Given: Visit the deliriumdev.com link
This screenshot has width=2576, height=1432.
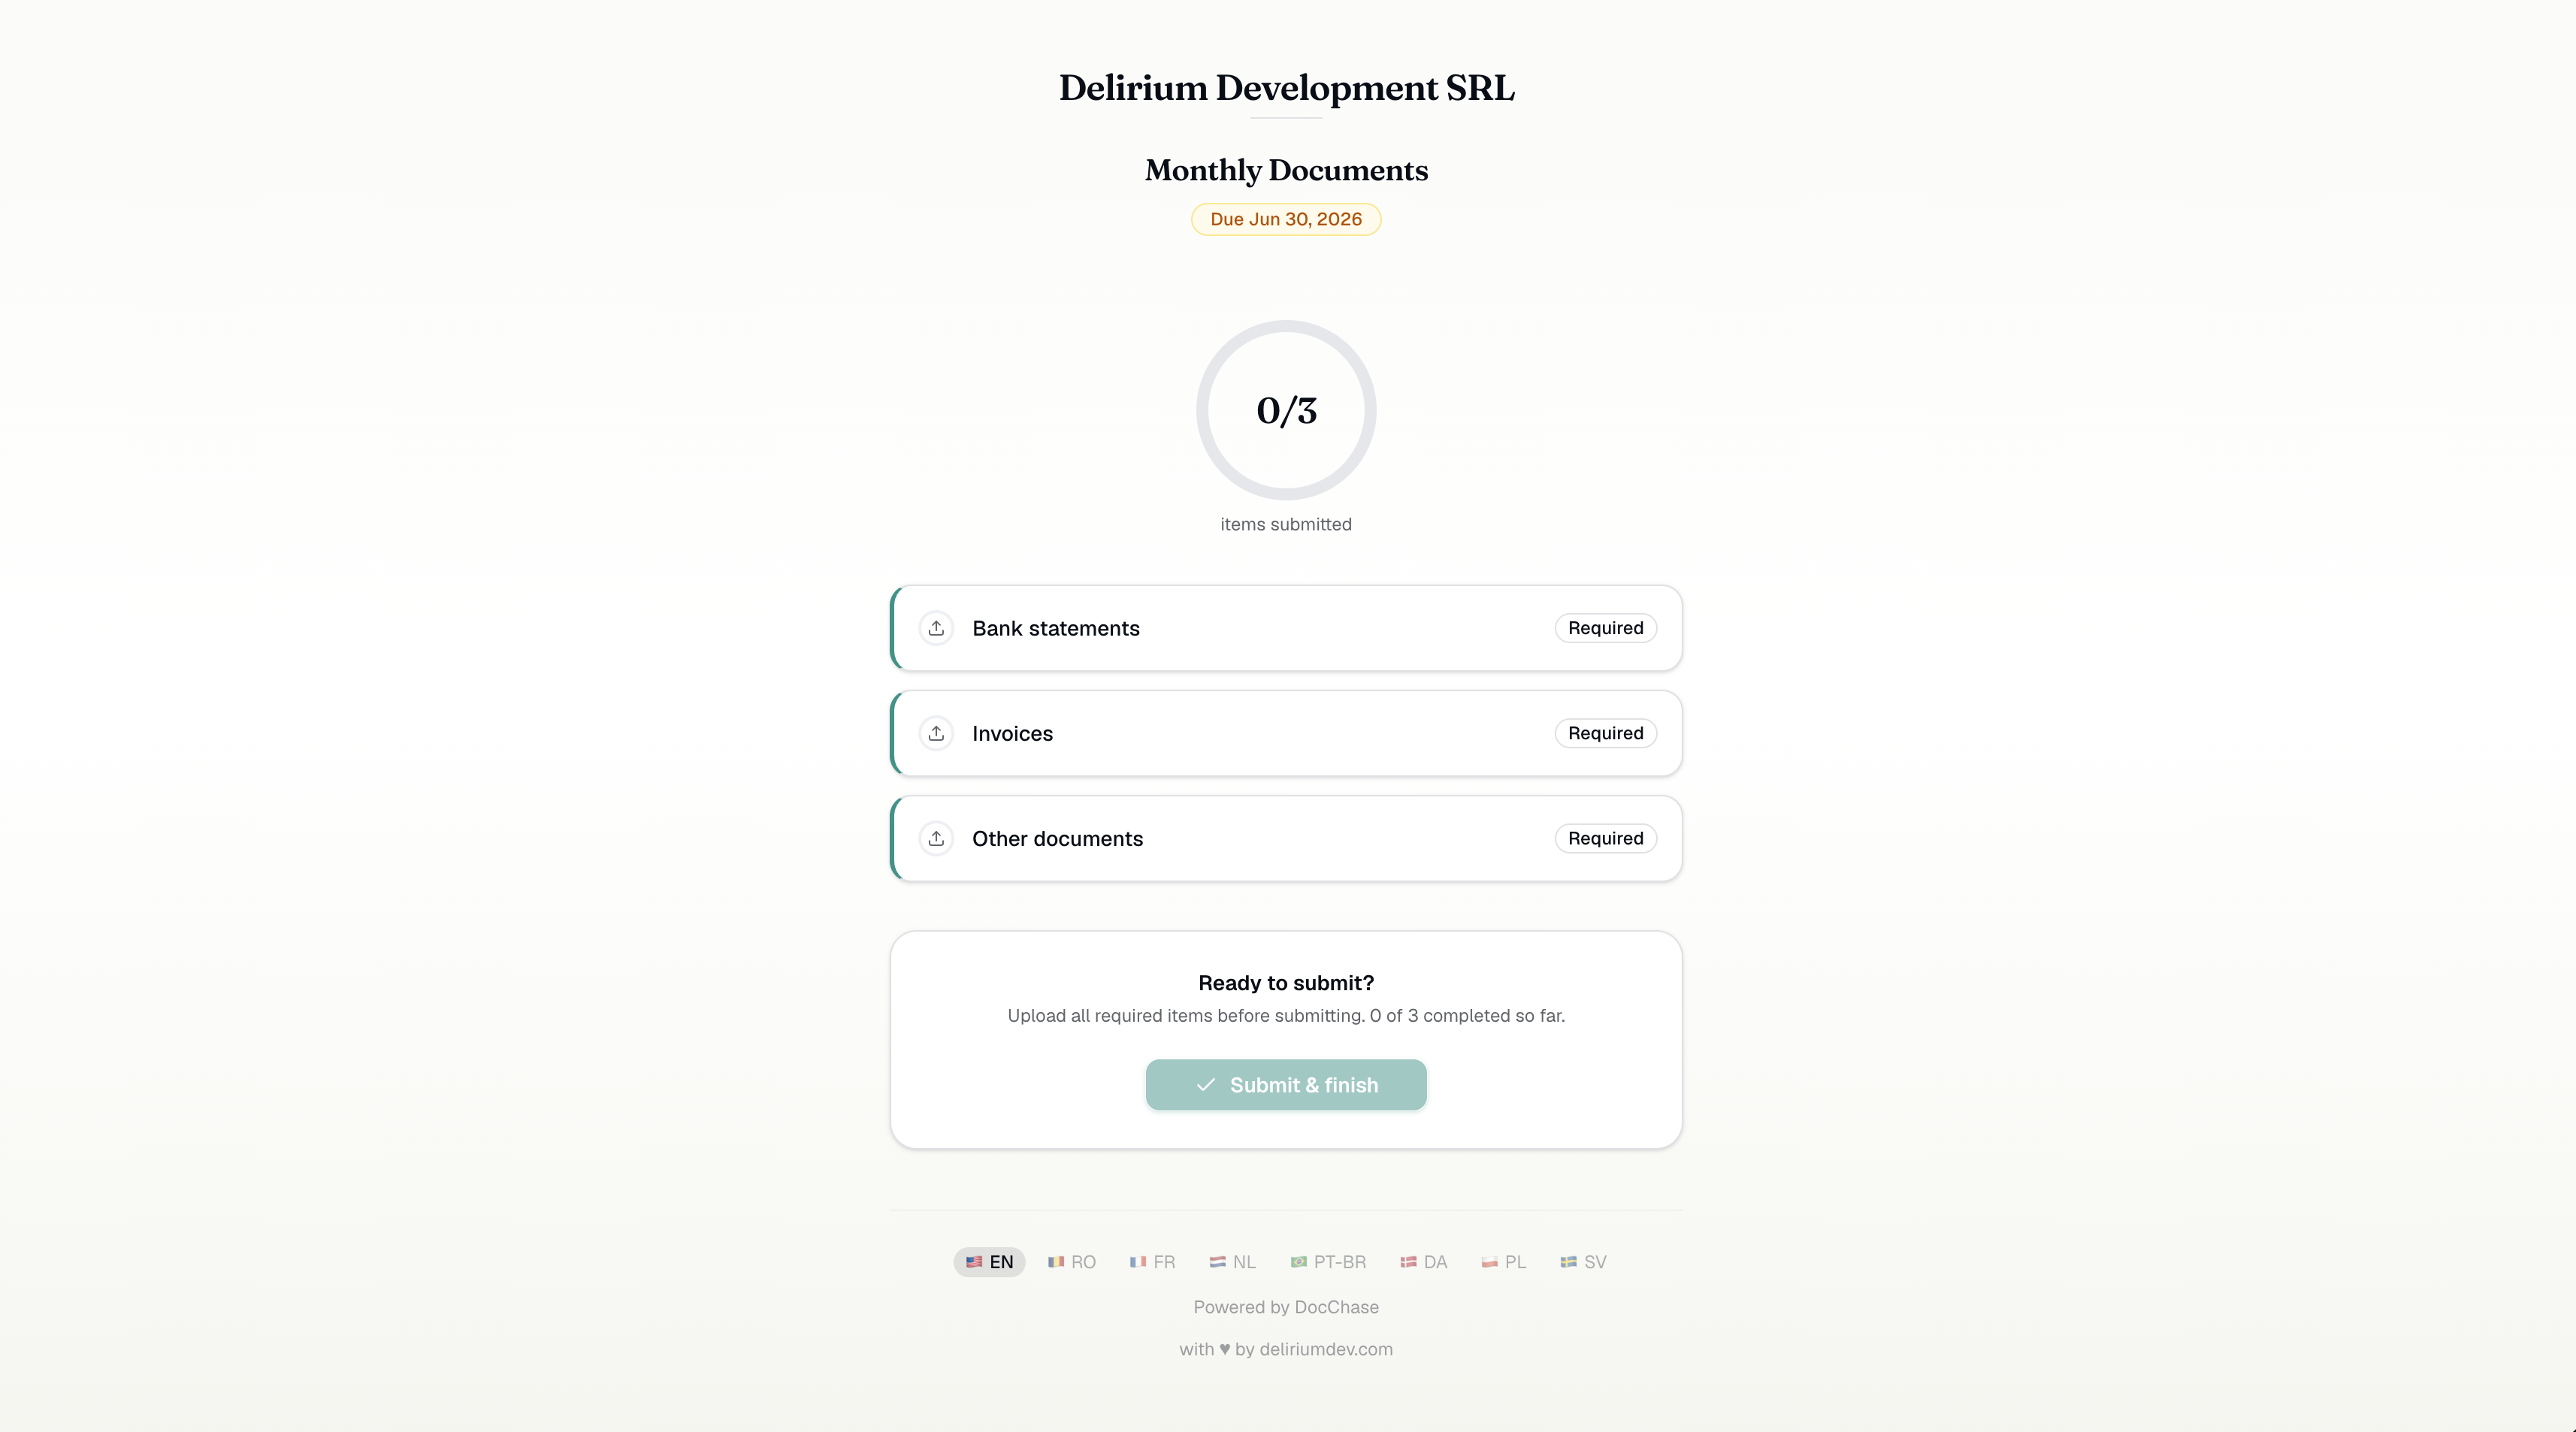Looking at the screenshot, I should coord(1326,1349).
